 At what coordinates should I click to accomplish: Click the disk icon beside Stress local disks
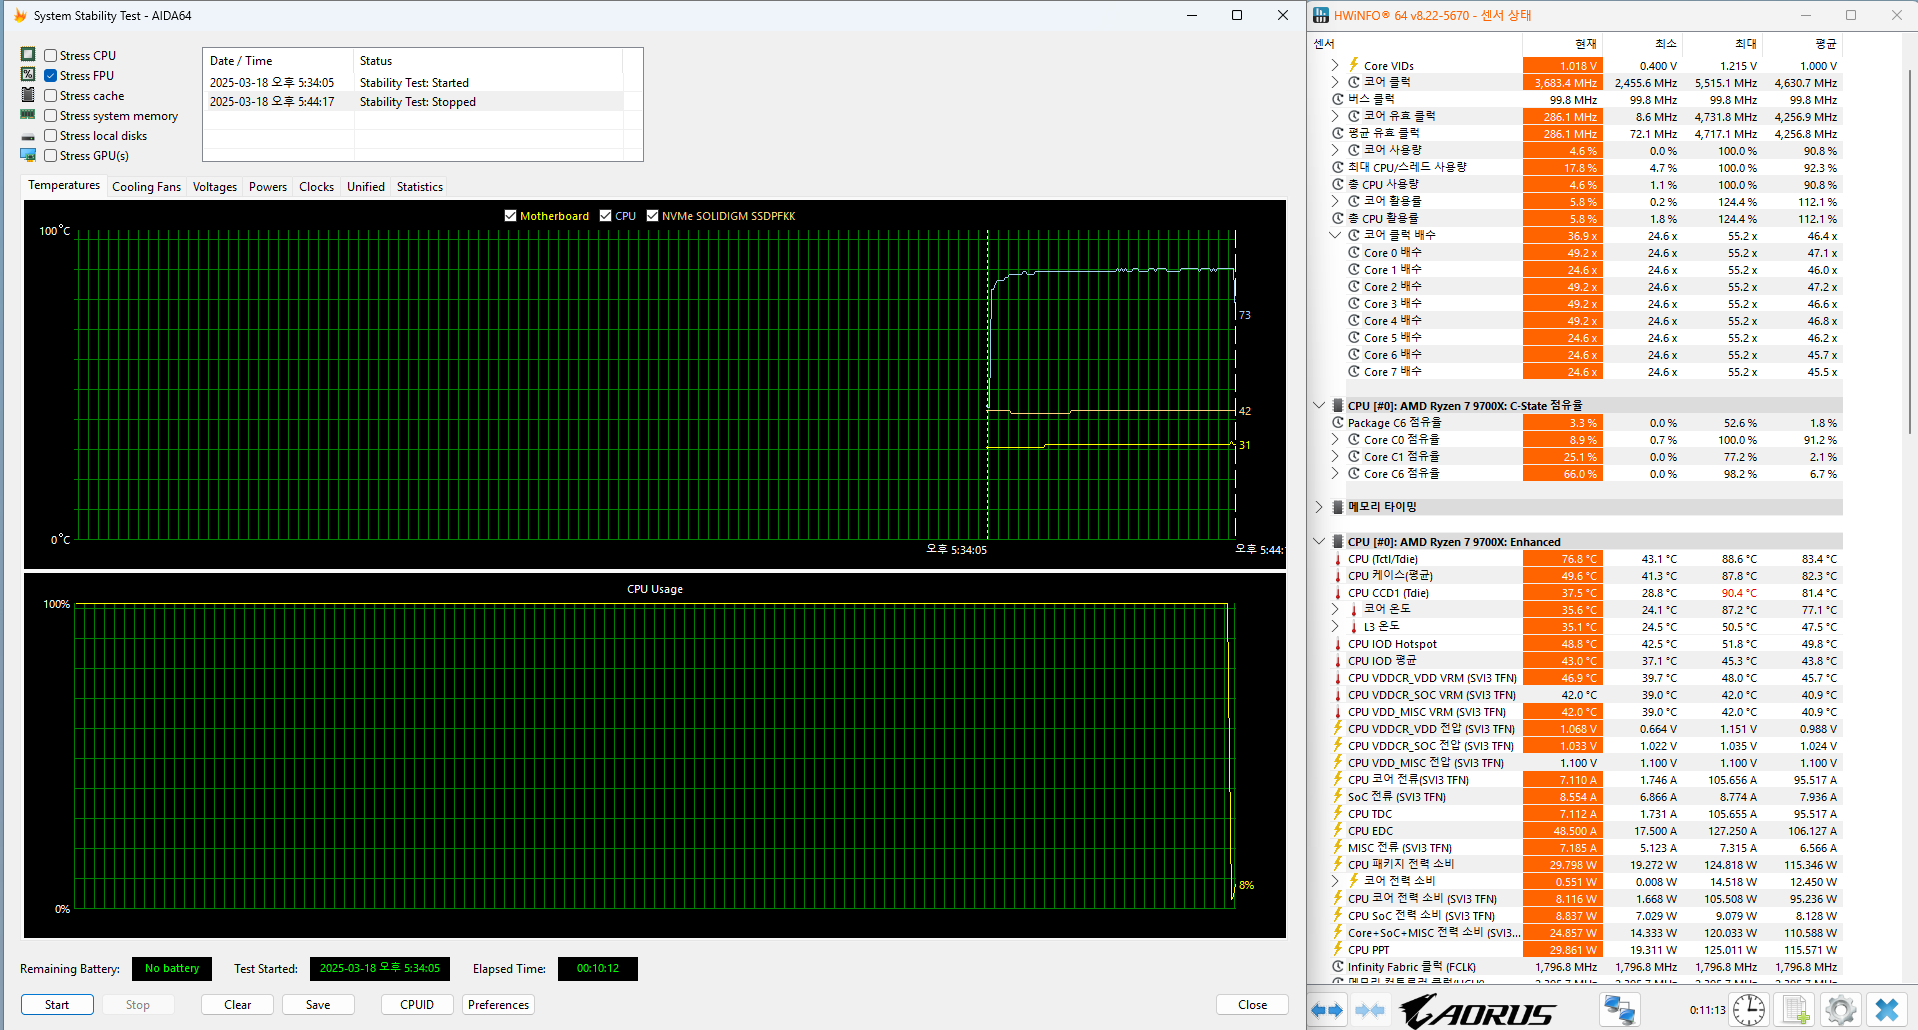point(28,136)
